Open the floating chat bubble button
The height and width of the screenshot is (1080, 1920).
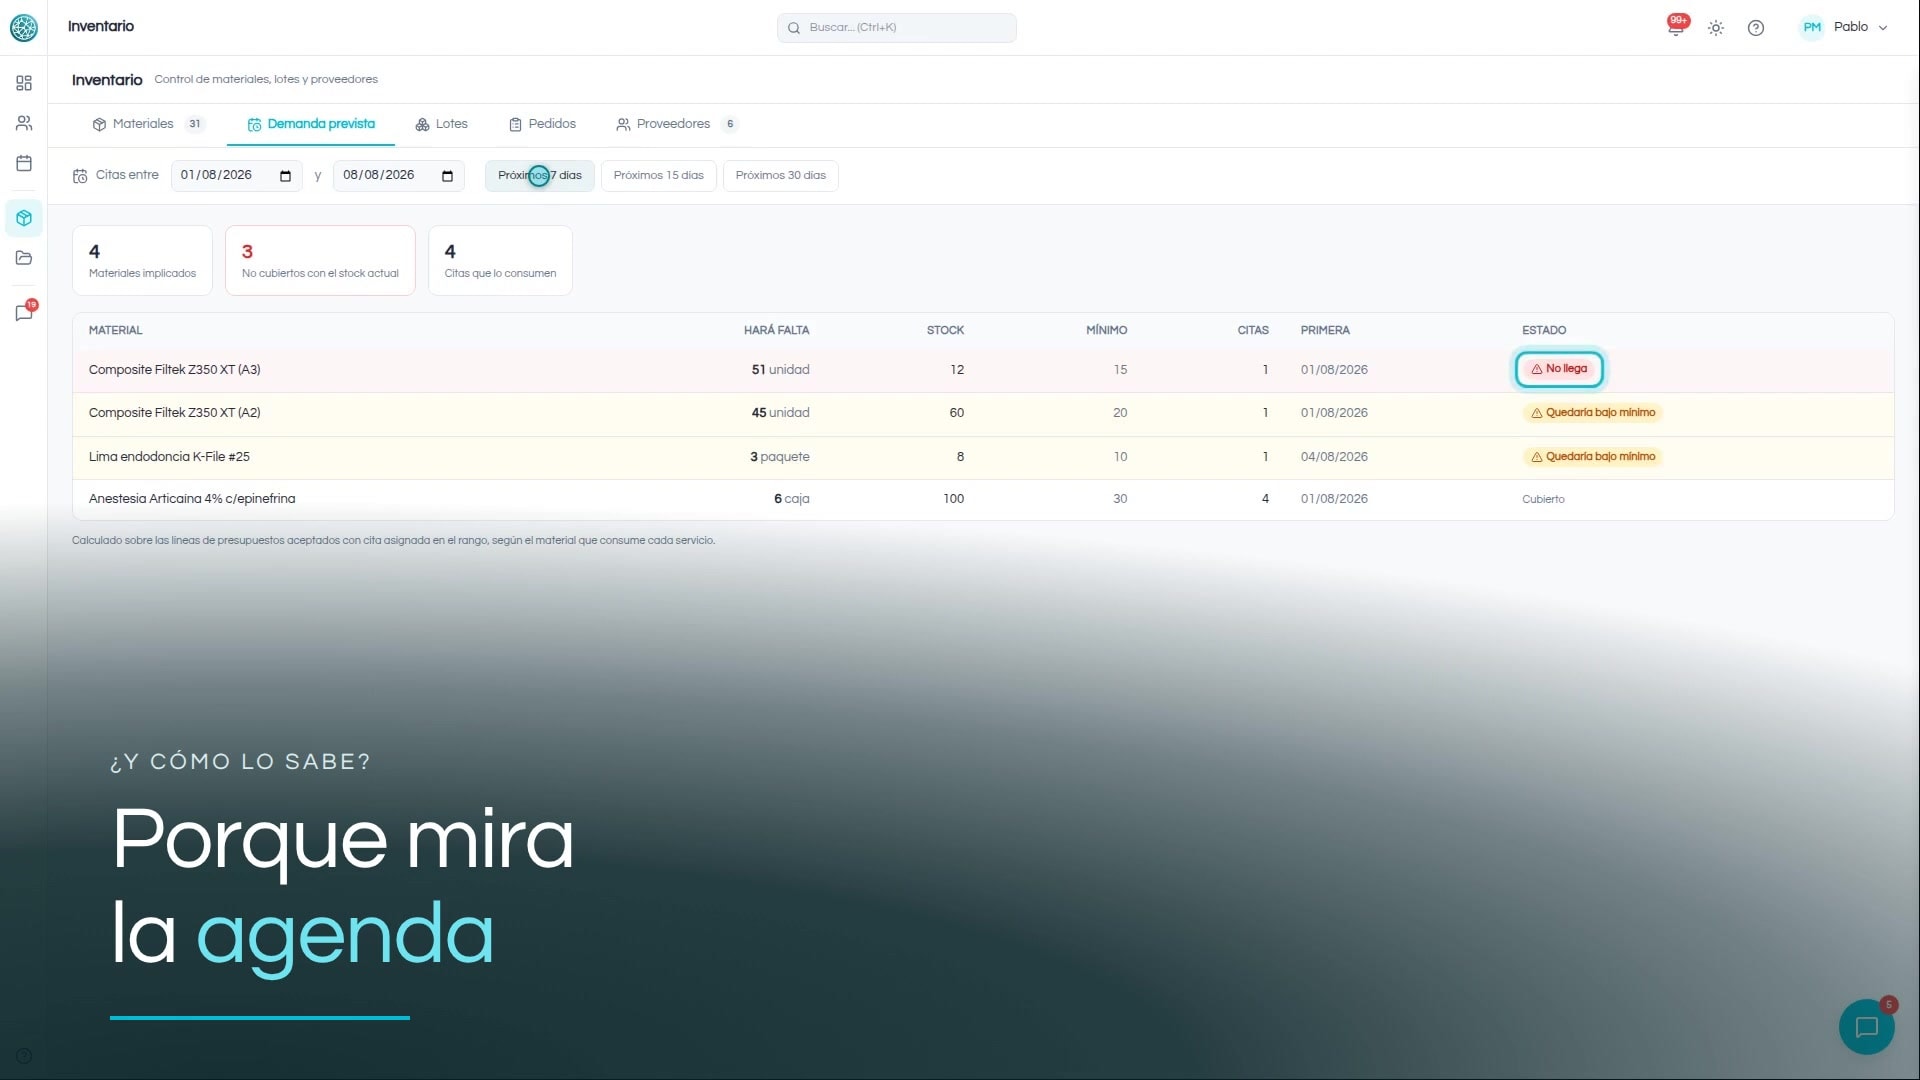click(x=1867, y=1027)
